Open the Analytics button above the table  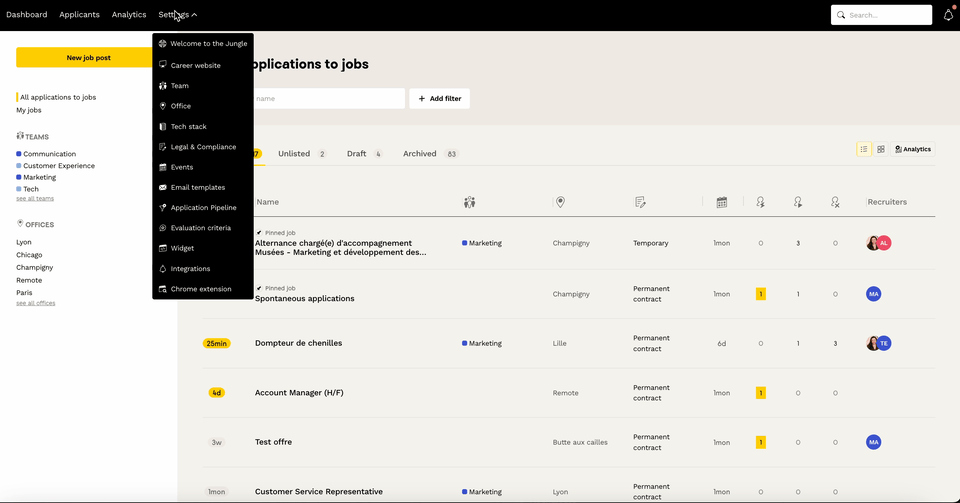913,149
